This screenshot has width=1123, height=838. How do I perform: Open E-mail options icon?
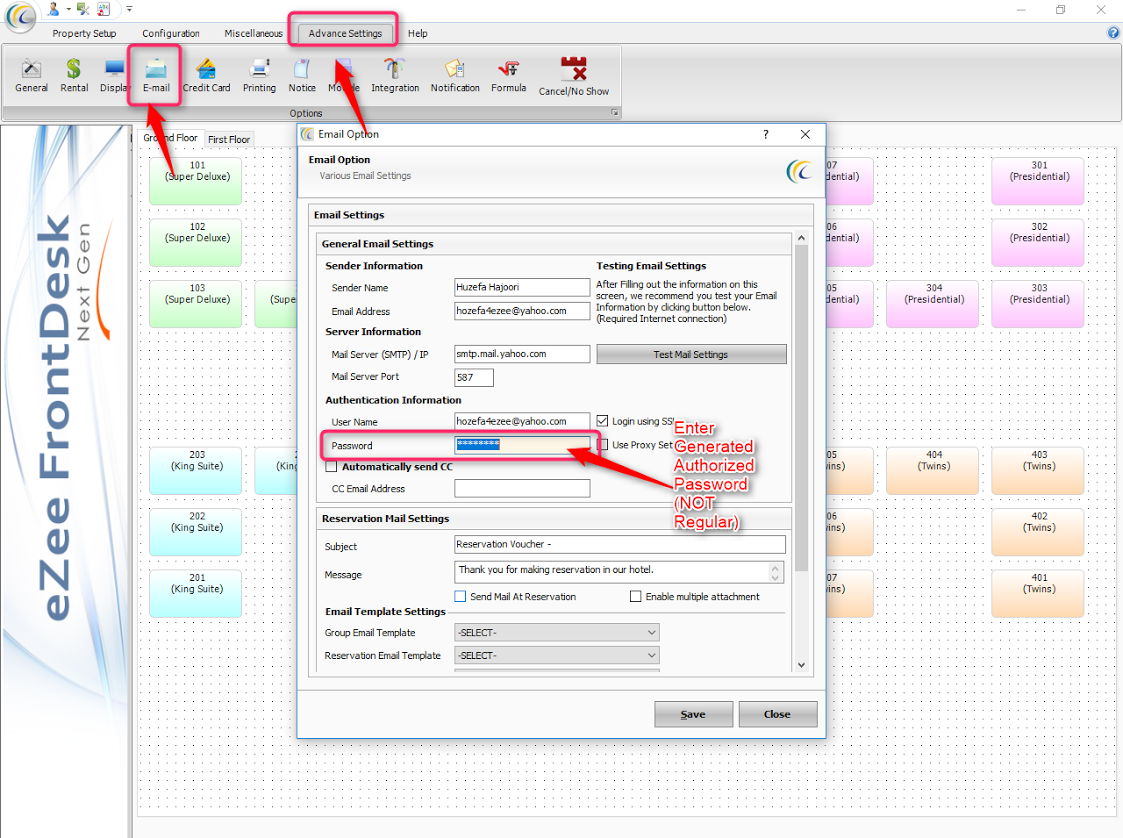pos(155,76)
